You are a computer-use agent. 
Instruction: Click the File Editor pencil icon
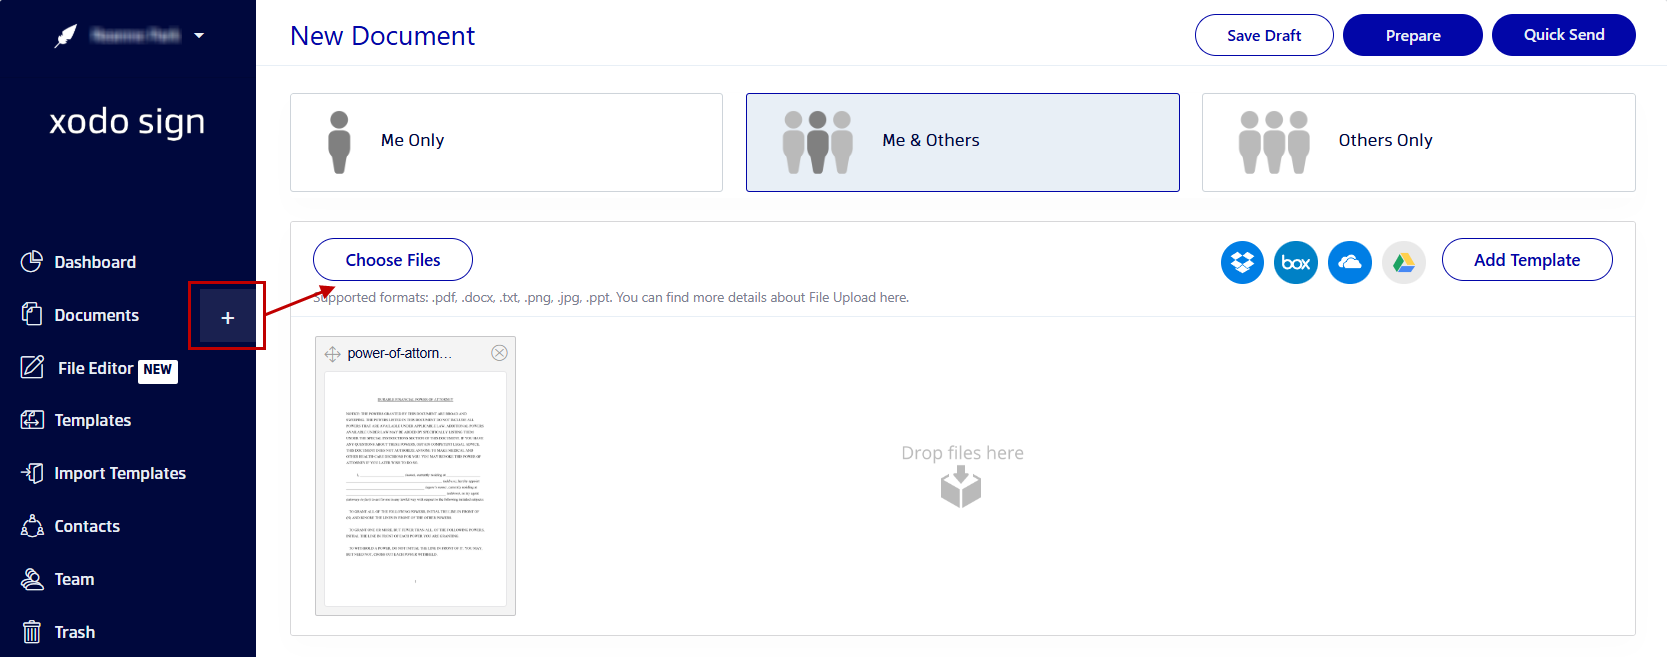pyautogui.click(x=32, y=367)
